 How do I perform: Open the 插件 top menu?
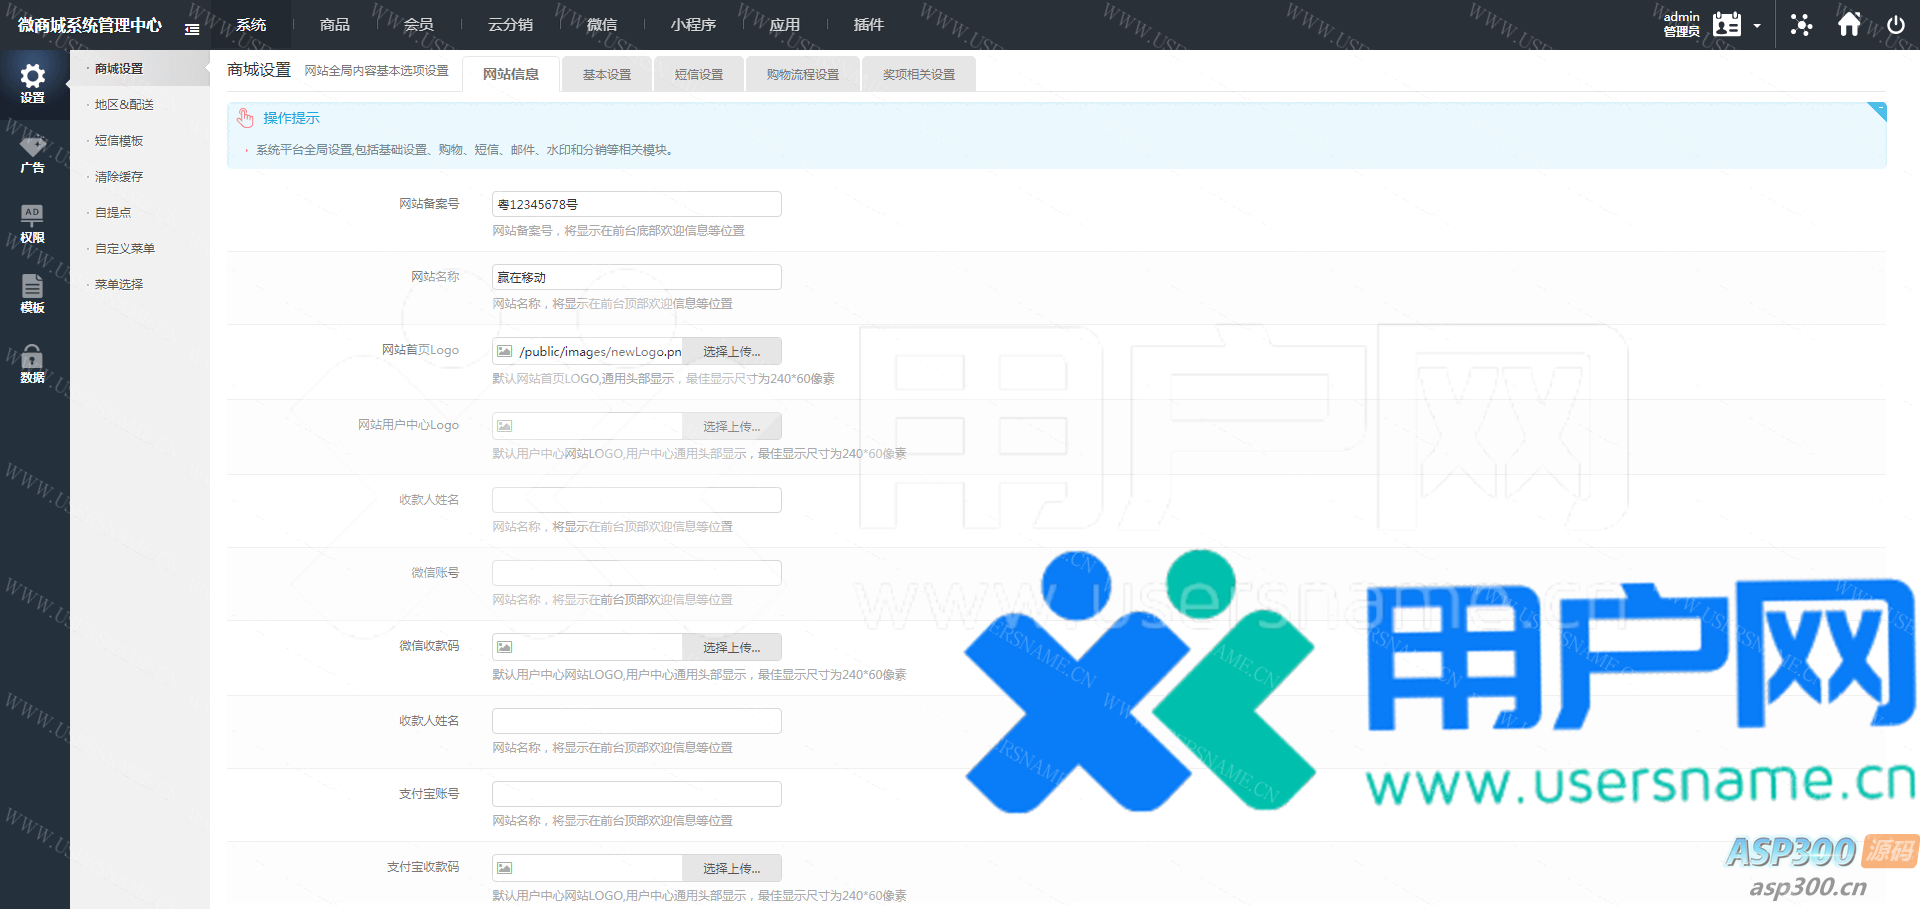tap(869, 25)
